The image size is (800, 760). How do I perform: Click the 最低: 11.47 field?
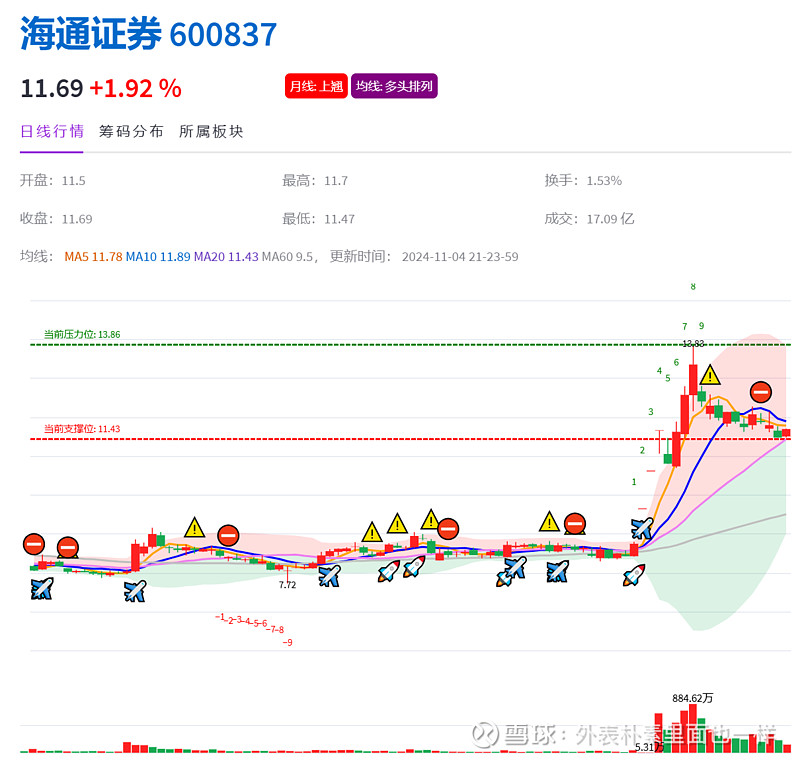(318, 219)
